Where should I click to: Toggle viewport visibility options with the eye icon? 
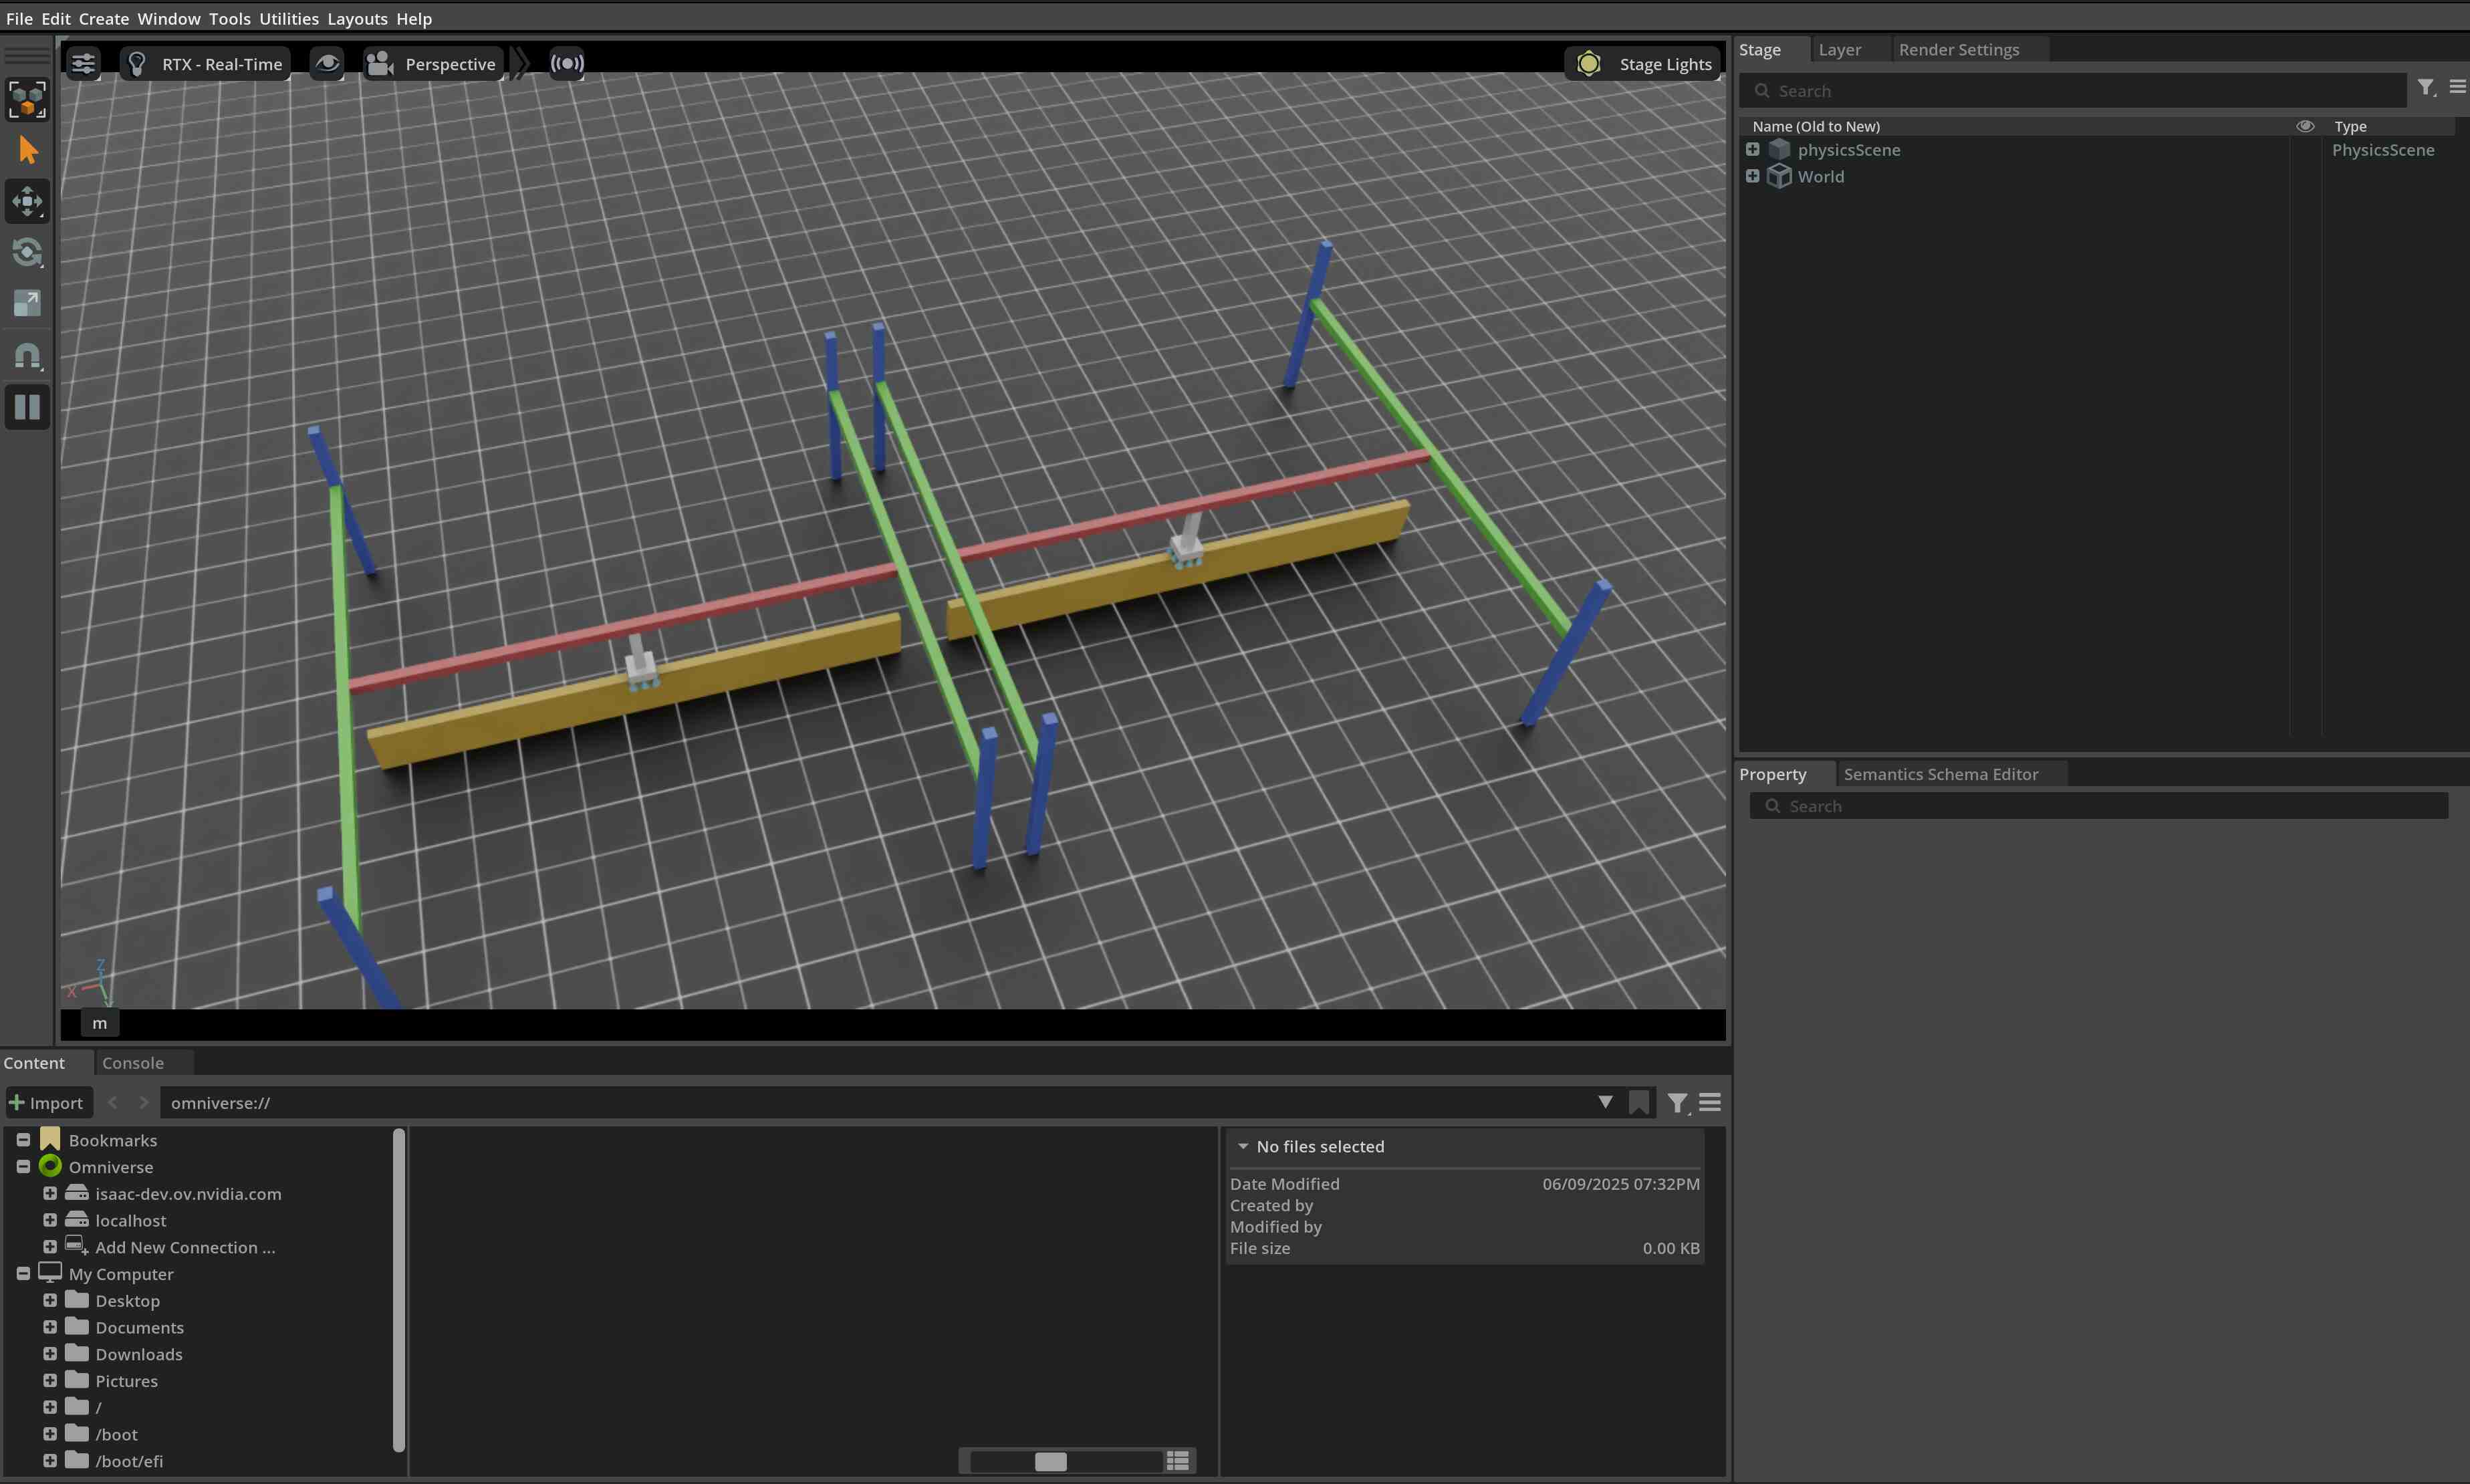(327, 63)
